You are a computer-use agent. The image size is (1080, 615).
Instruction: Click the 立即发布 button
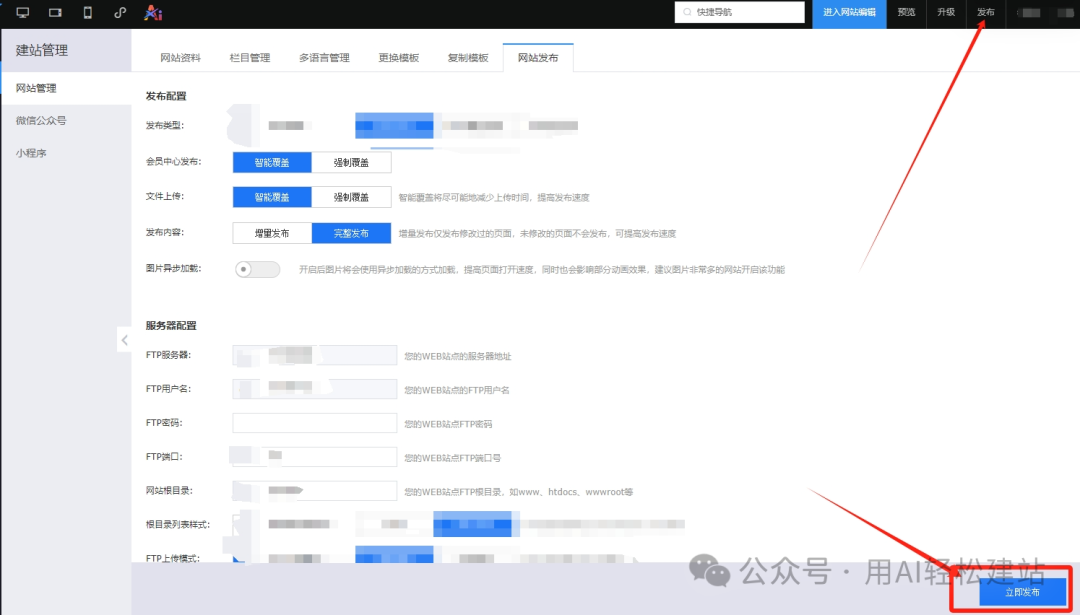[1024, 591]
